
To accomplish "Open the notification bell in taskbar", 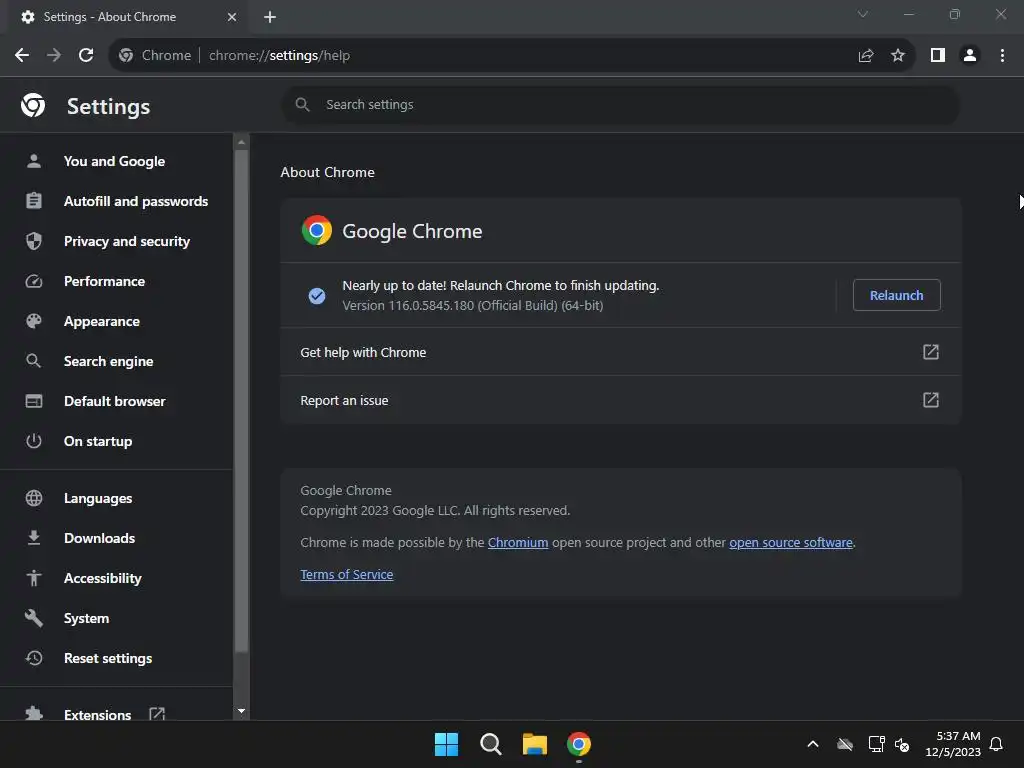I will [x=996, y=744].
